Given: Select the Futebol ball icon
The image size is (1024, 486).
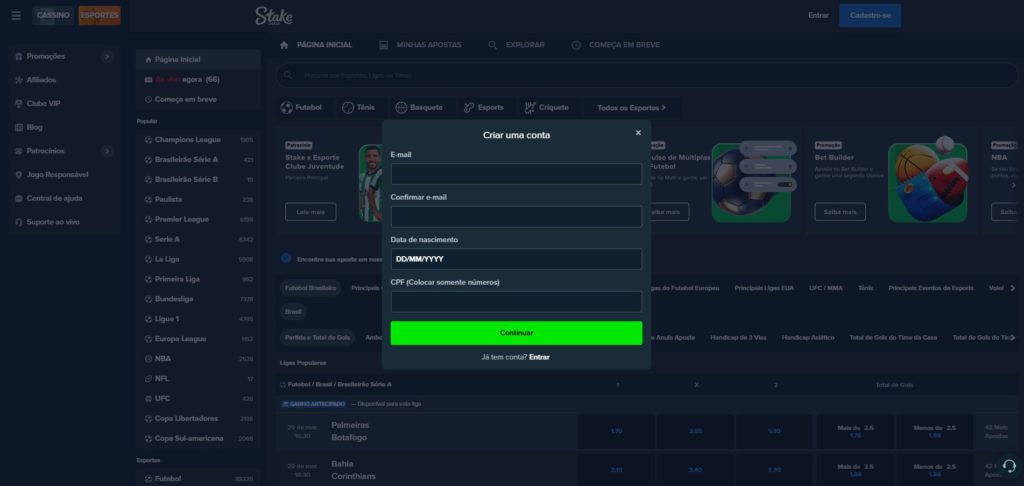Looking at the screenshot, I should coord(287,108).
